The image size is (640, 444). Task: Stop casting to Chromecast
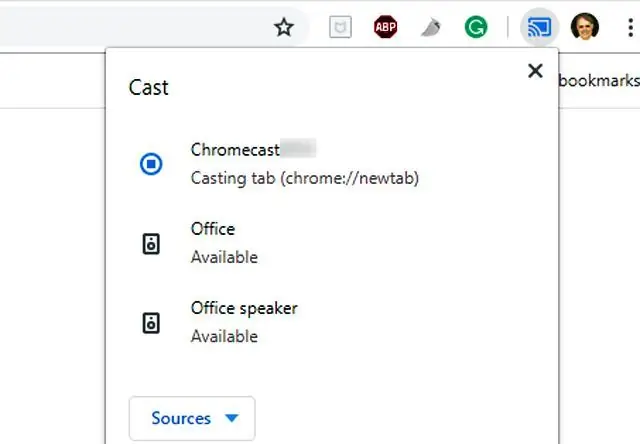151,164
